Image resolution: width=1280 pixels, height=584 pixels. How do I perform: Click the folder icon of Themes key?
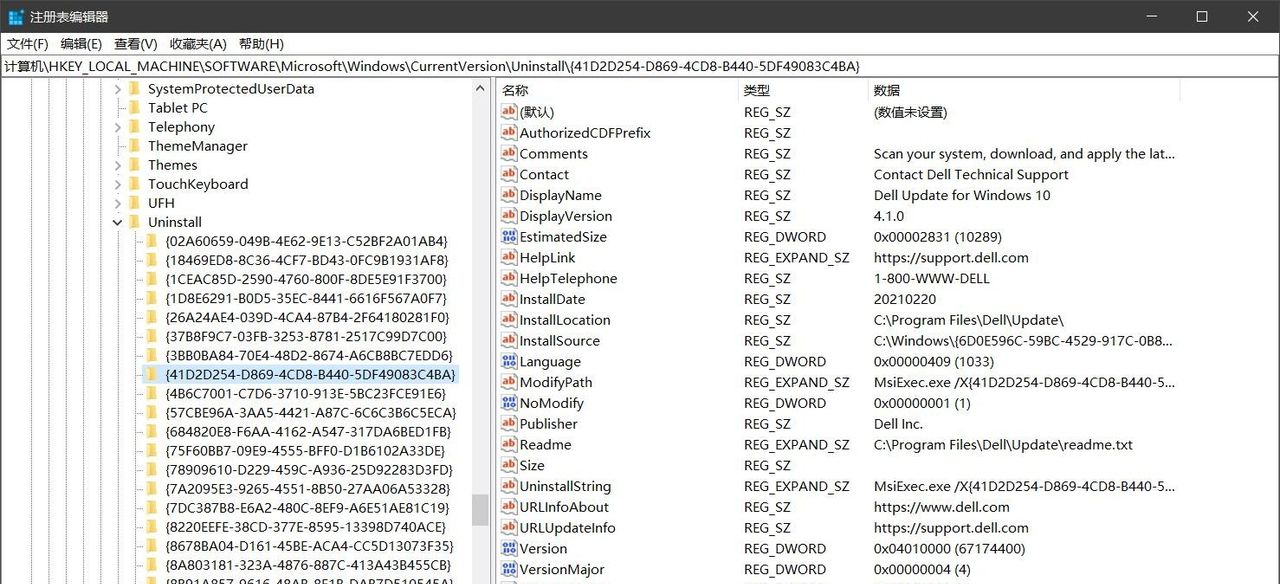(x=135, y=165)
